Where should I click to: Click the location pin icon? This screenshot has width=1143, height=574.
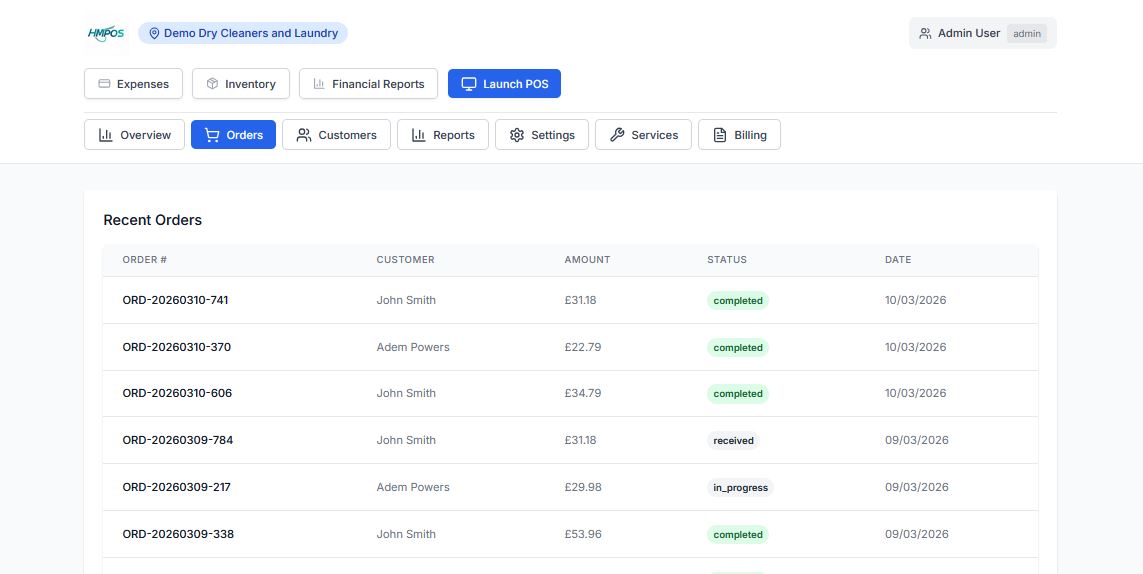[154, 33]
